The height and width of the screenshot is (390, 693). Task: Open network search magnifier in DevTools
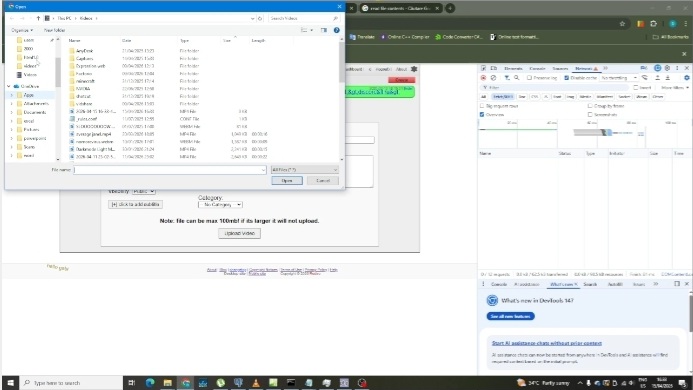pos(516,78)
